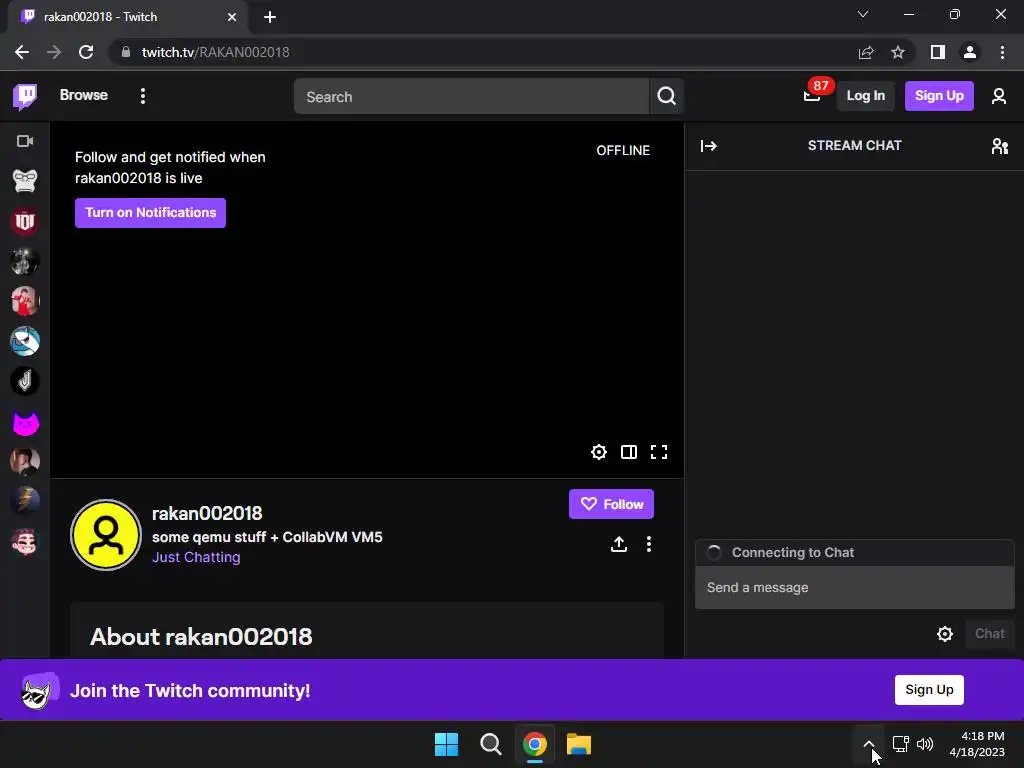Viewport: 1024px width, 768px height.
Task: Click the share upload icon under Follow
Action: coord(618,544)
